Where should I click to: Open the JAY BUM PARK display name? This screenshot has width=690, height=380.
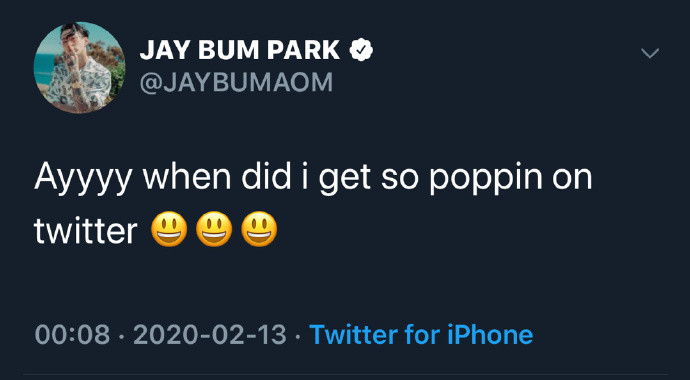pos(240,50)
